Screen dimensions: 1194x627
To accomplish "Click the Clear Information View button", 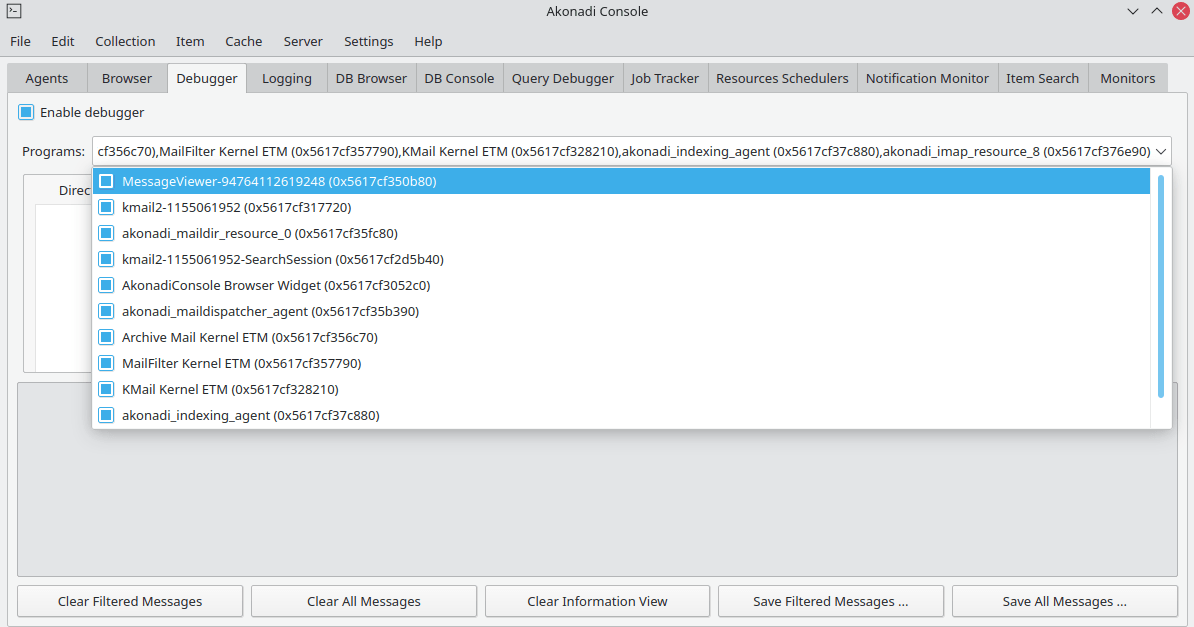I will click(x=597, y=602).
